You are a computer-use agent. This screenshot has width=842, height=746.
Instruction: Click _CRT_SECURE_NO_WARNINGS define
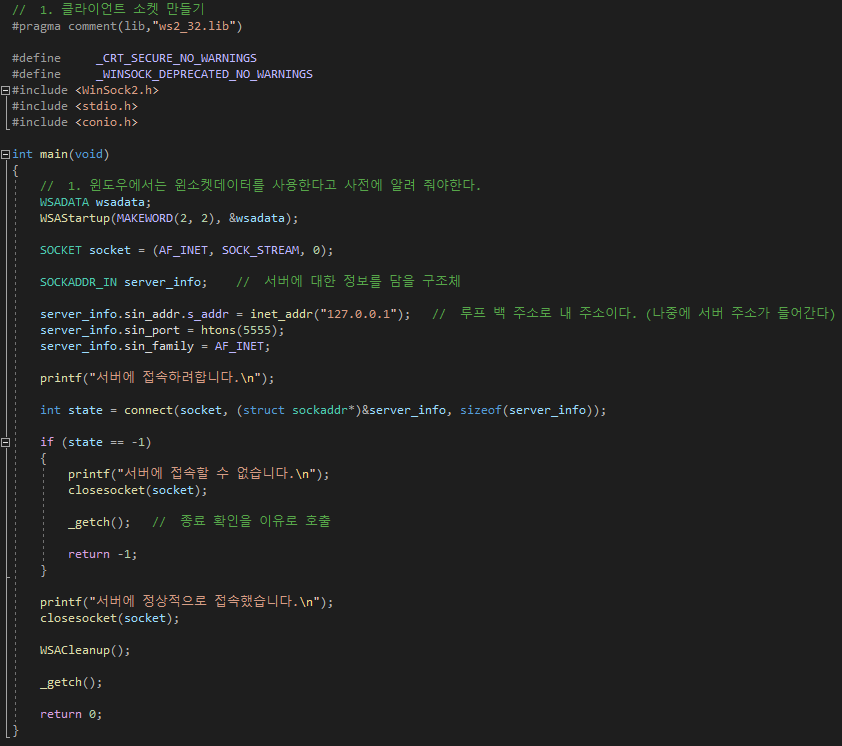coord(177,58)
